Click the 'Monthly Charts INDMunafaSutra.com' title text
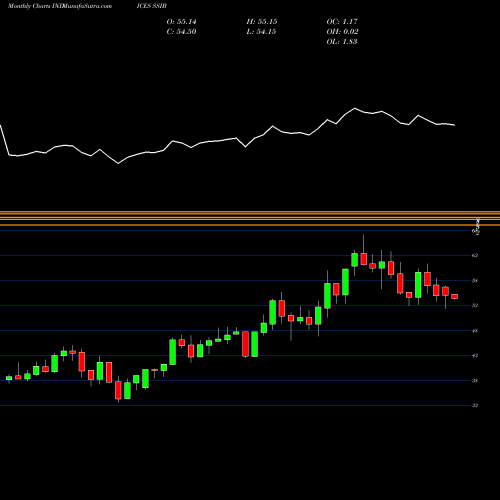Image resolution: width=500 pixels, height=500 pixels. point(60,6)
